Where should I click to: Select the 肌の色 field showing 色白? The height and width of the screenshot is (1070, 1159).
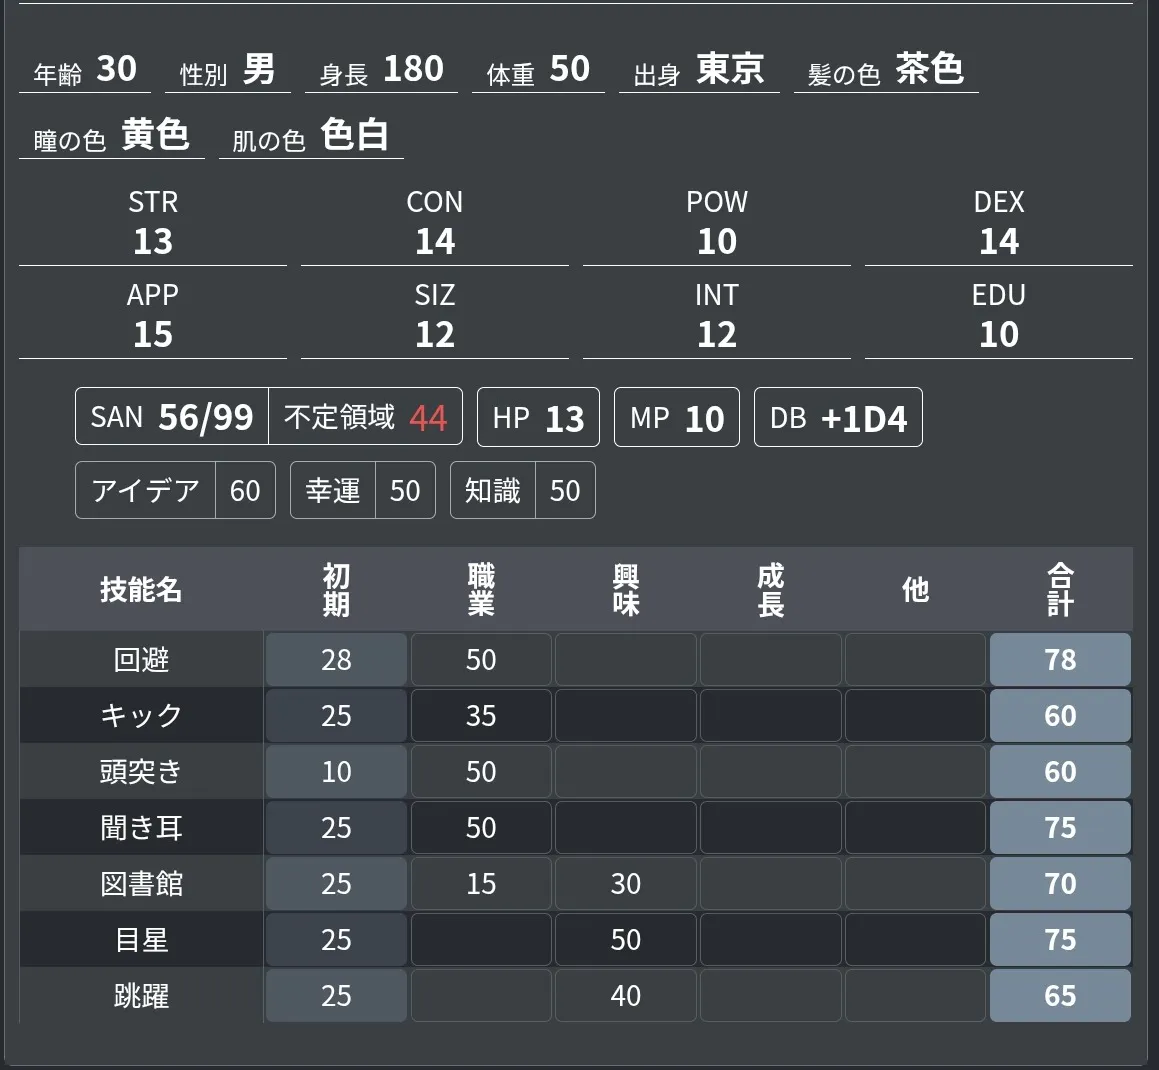point(354,136)
